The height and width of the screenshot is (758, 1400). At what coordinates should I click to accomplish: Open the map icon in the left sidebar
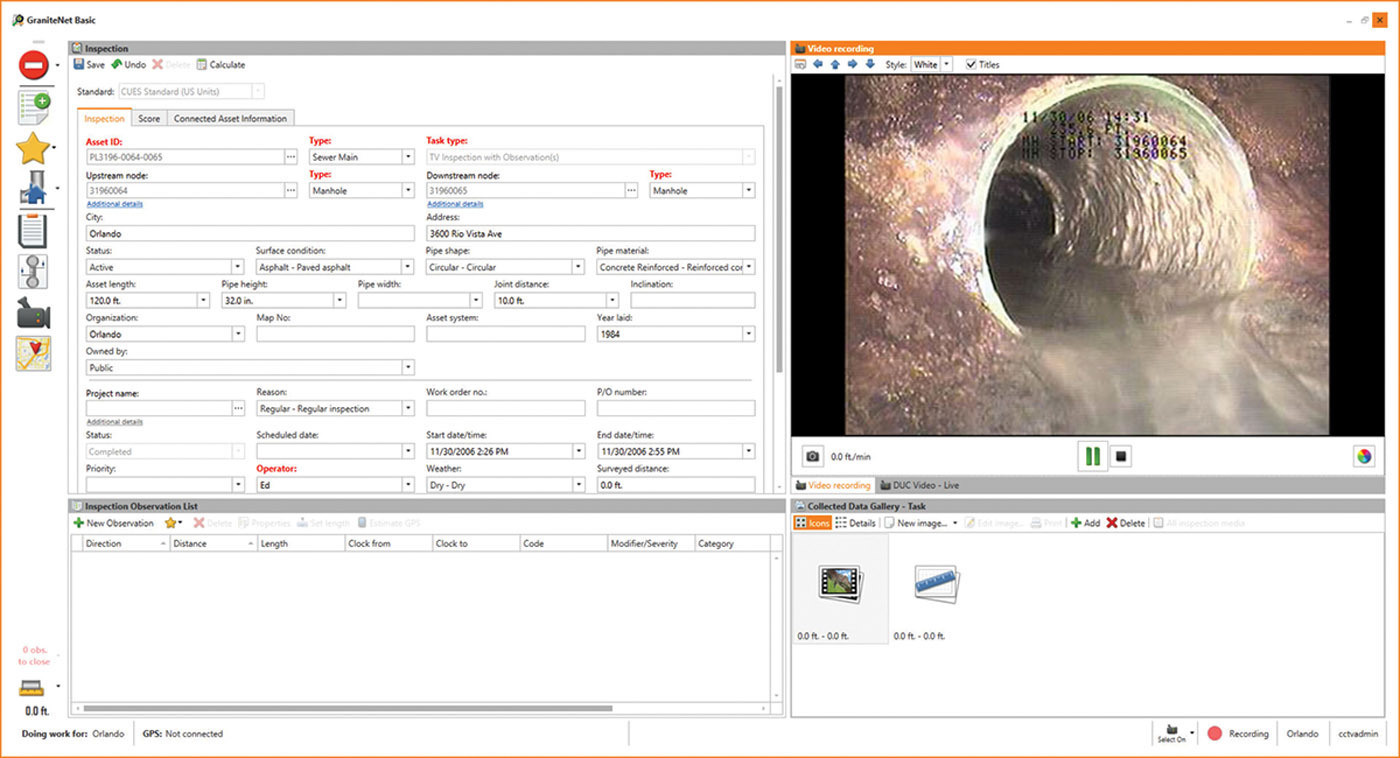(33, 352)
